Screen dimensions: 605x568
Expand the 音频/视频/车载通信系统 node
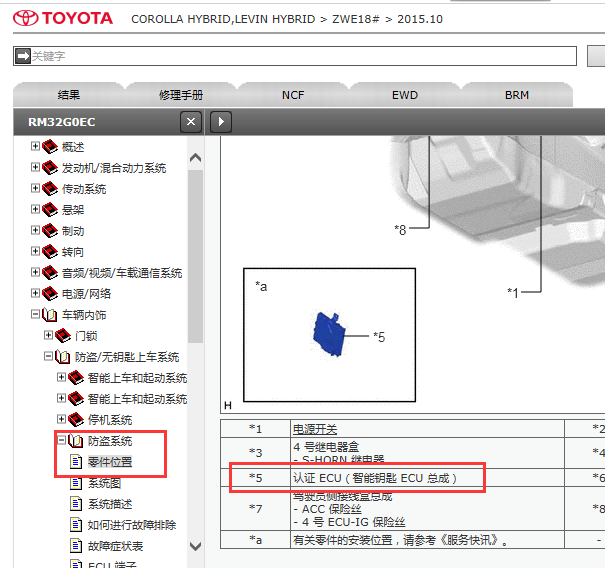pos(35,272)
